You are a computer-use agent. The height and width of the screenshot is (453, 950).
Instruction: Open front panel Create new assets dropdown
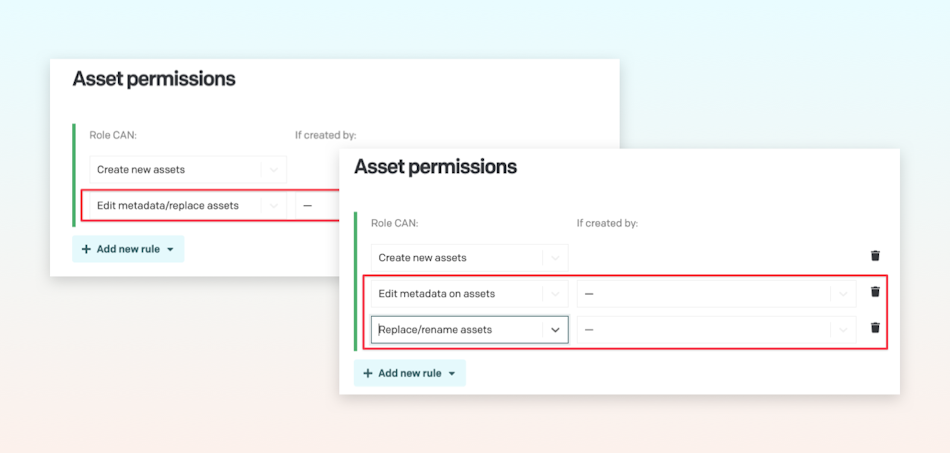tap(470, 257)
